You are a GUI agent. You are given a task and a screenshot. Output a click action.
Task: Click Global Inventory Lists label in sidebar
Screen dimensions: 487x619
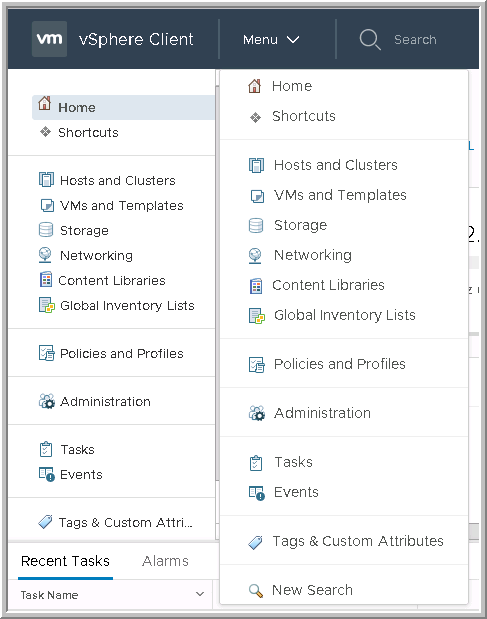127,305
